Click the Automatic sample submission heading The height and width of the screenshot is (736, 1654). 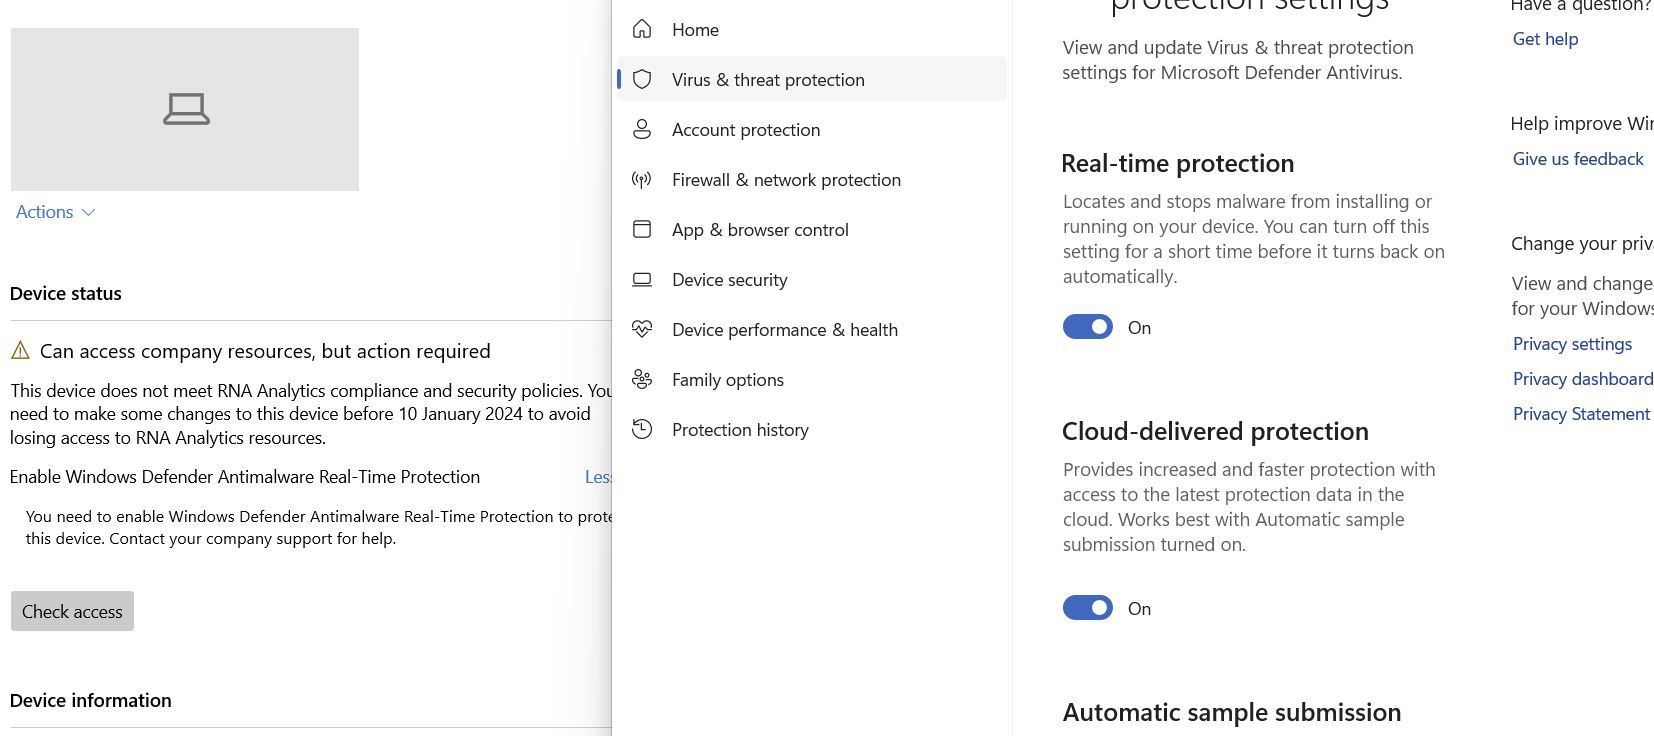1232,712
